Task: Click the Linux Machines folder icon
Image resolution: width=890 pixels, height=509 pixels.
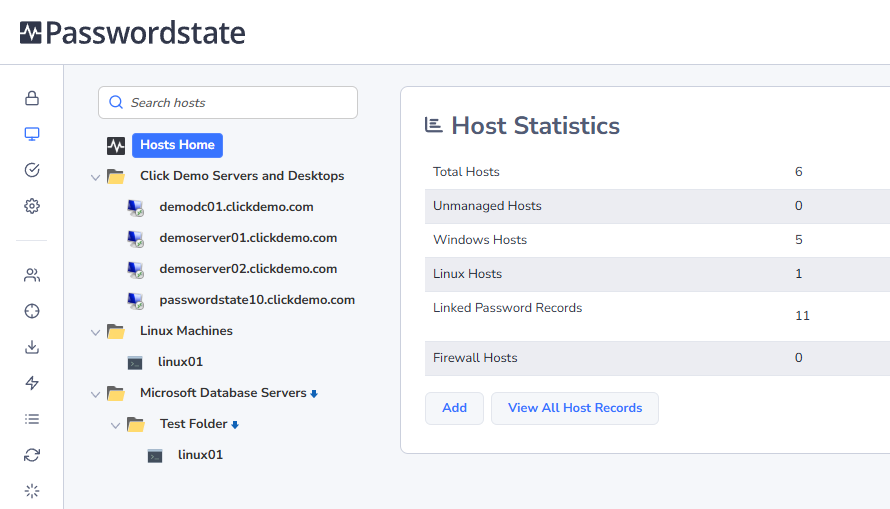Action: click(x=116, y=331)
